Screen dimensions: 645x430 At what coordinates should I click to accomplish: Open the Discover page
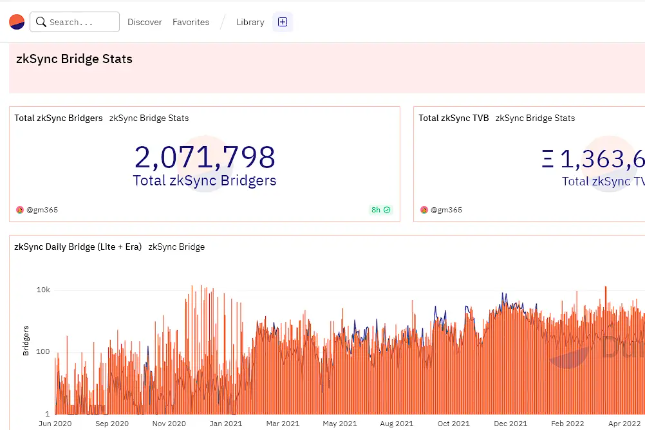click(144, 22)
